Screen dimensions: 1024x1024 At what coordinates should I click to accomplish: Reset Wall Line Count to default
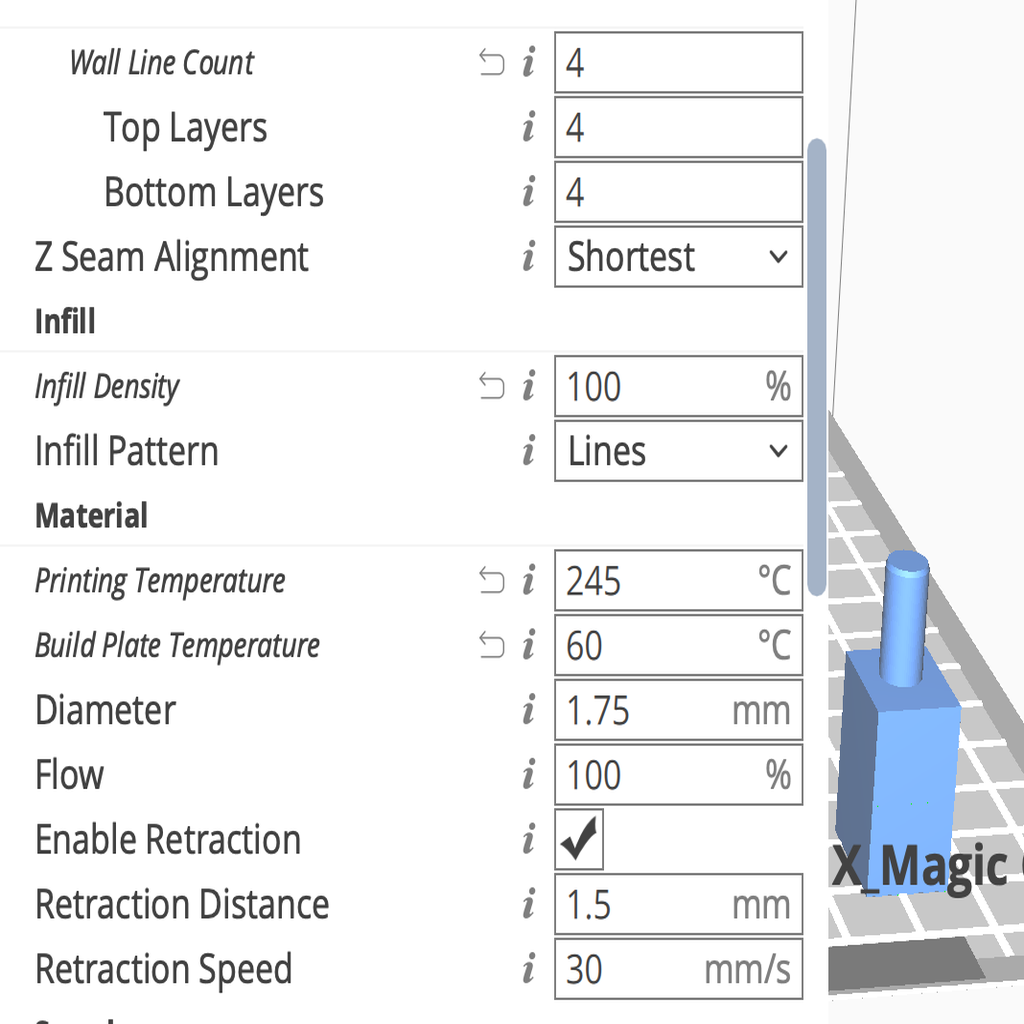(x=491, y=63)
